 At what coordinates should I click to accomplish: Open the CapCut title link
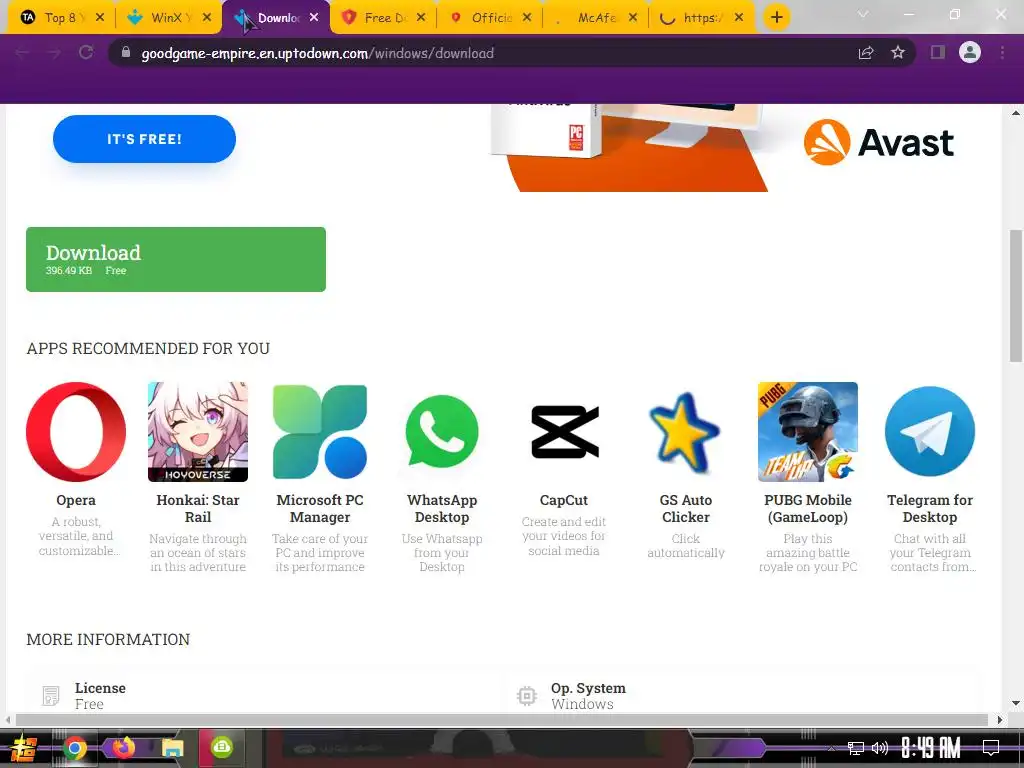coord(564,500)
